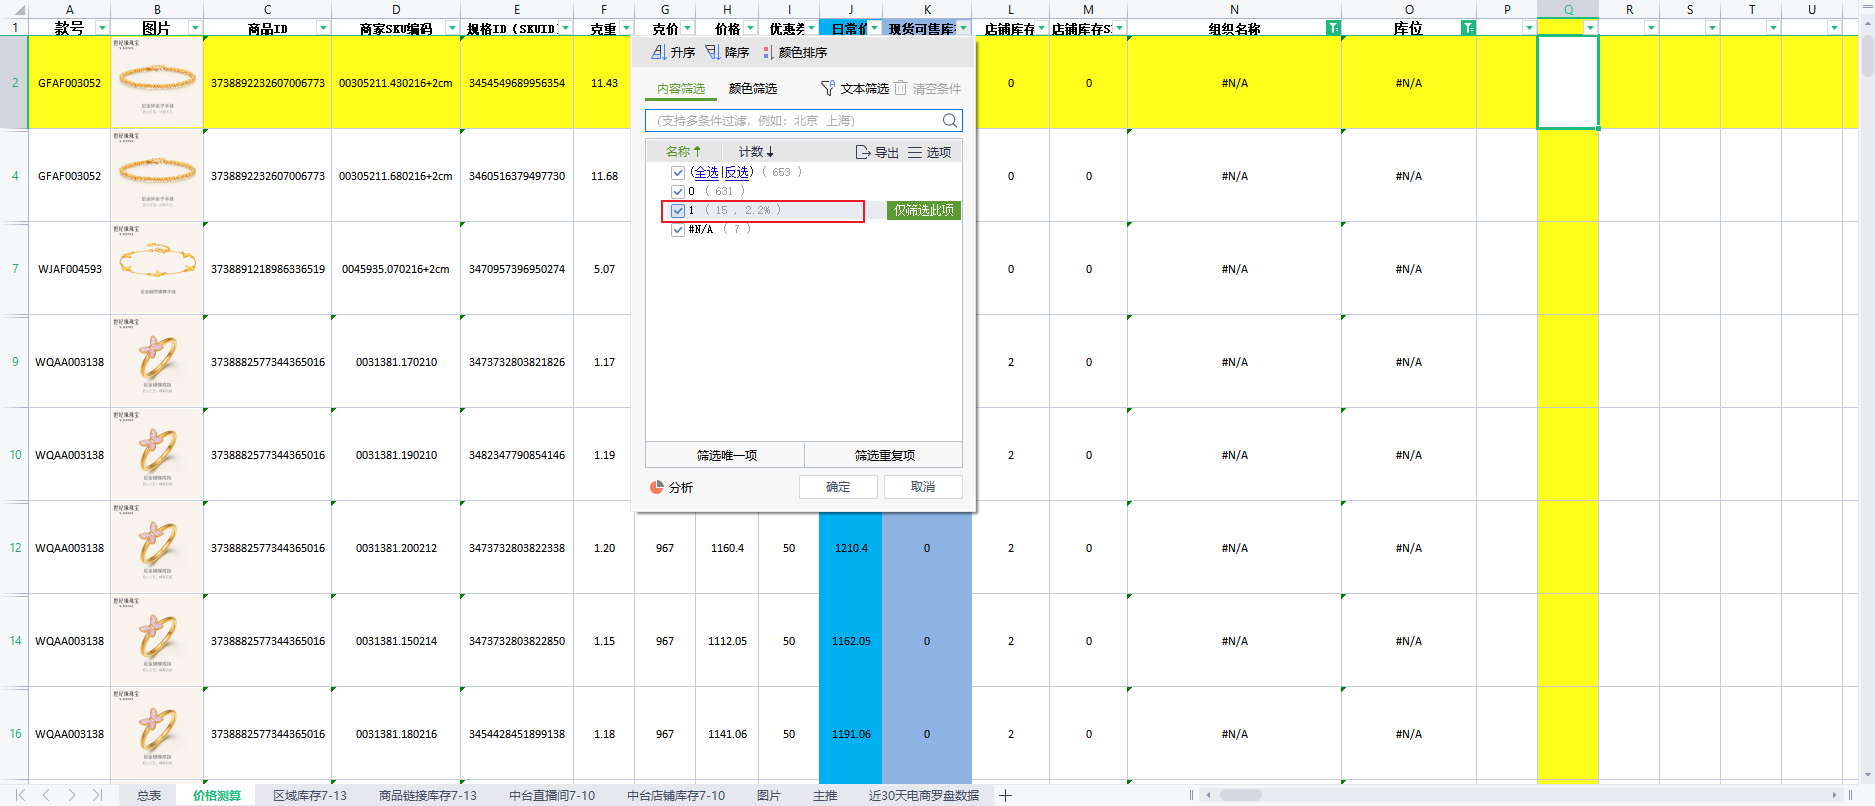Click the filter search input field
The width and height of the screenshot is (1875, 806).
(x=795, y=121)
